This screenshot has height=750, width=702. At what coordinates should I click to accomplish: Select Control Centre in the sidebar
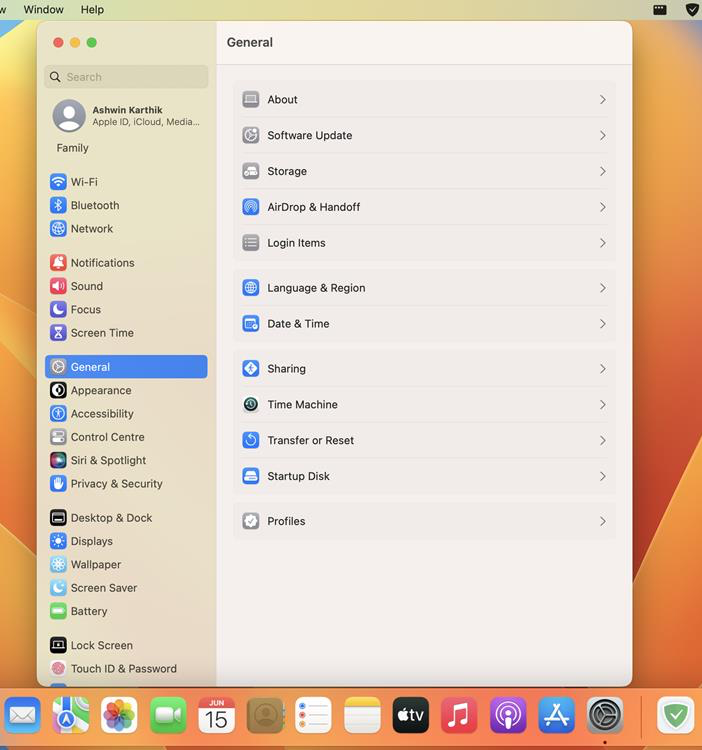pyautogui.click(x=107, y=437)
